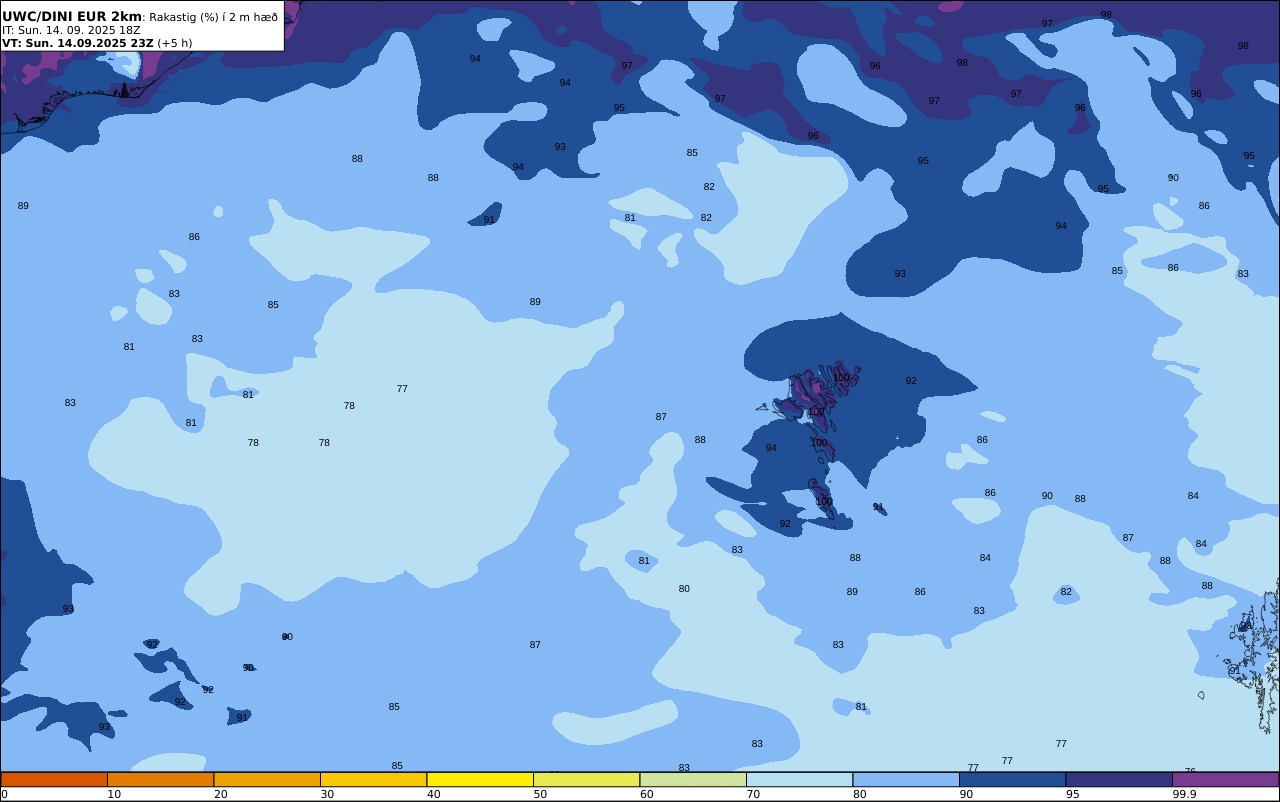The width and height of the screenshot is (1280, 802).
Task: Select the pale yellow 50–60 legend swatch
Action: pos(586,779)
